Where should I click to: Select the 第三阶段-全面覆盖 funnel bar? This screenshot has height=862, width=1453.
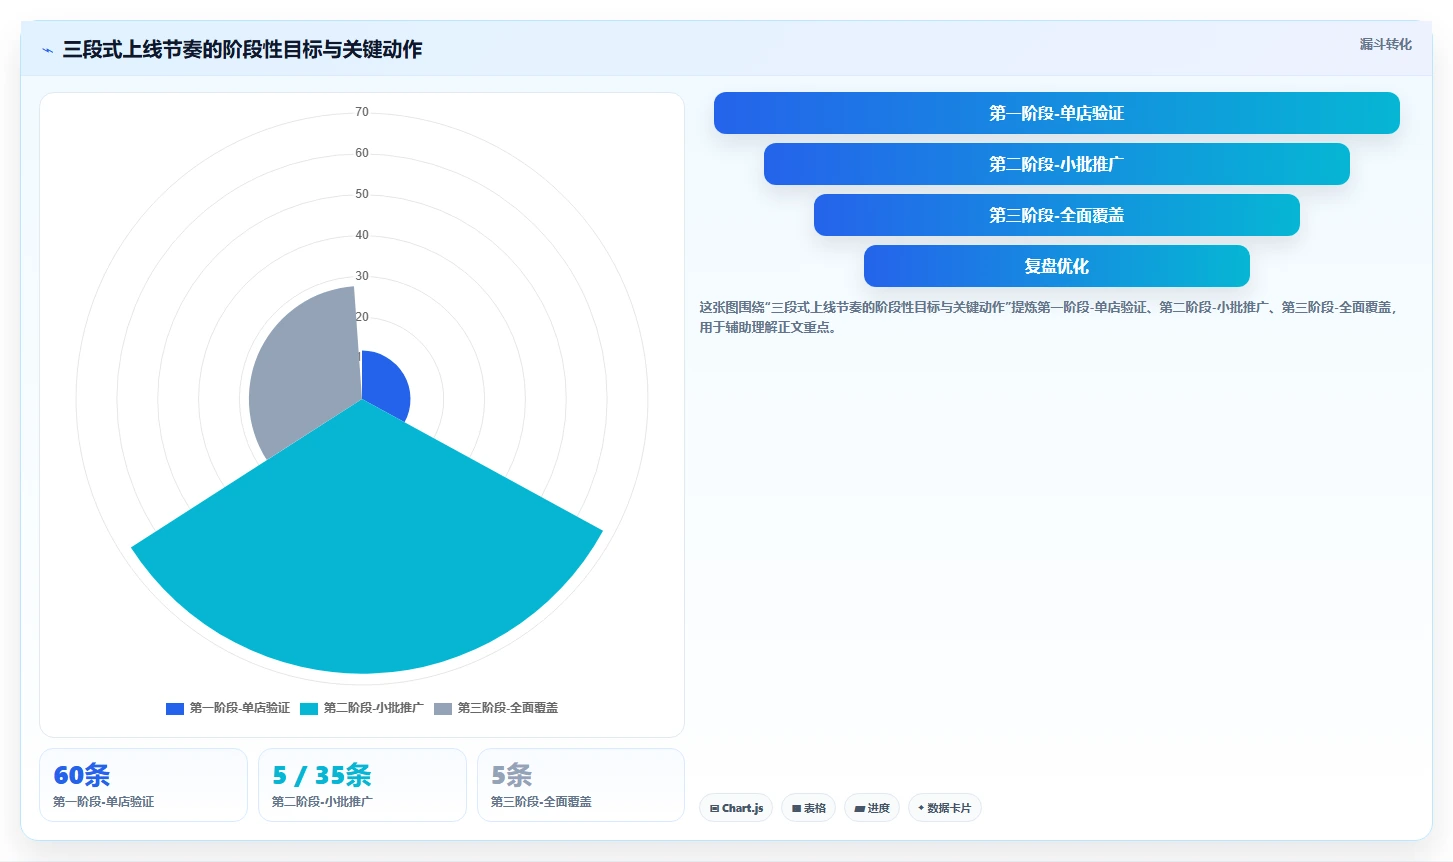(1056, 215)
